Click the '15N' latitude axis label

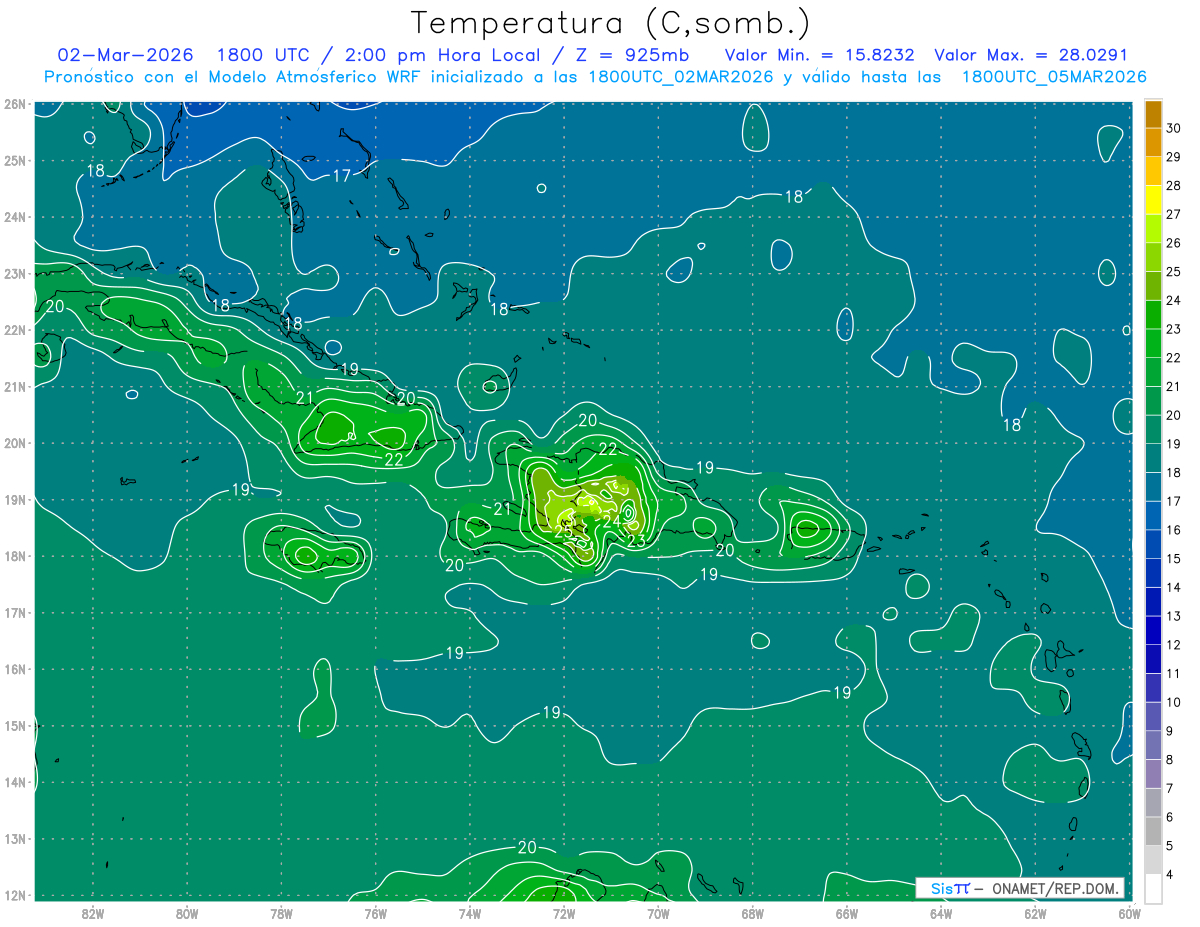click(14, 726)
